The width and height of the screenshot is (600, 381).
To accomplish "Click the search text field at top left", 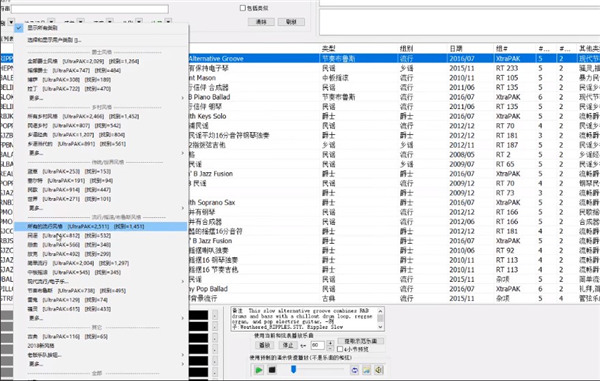I will click(90, 8).
